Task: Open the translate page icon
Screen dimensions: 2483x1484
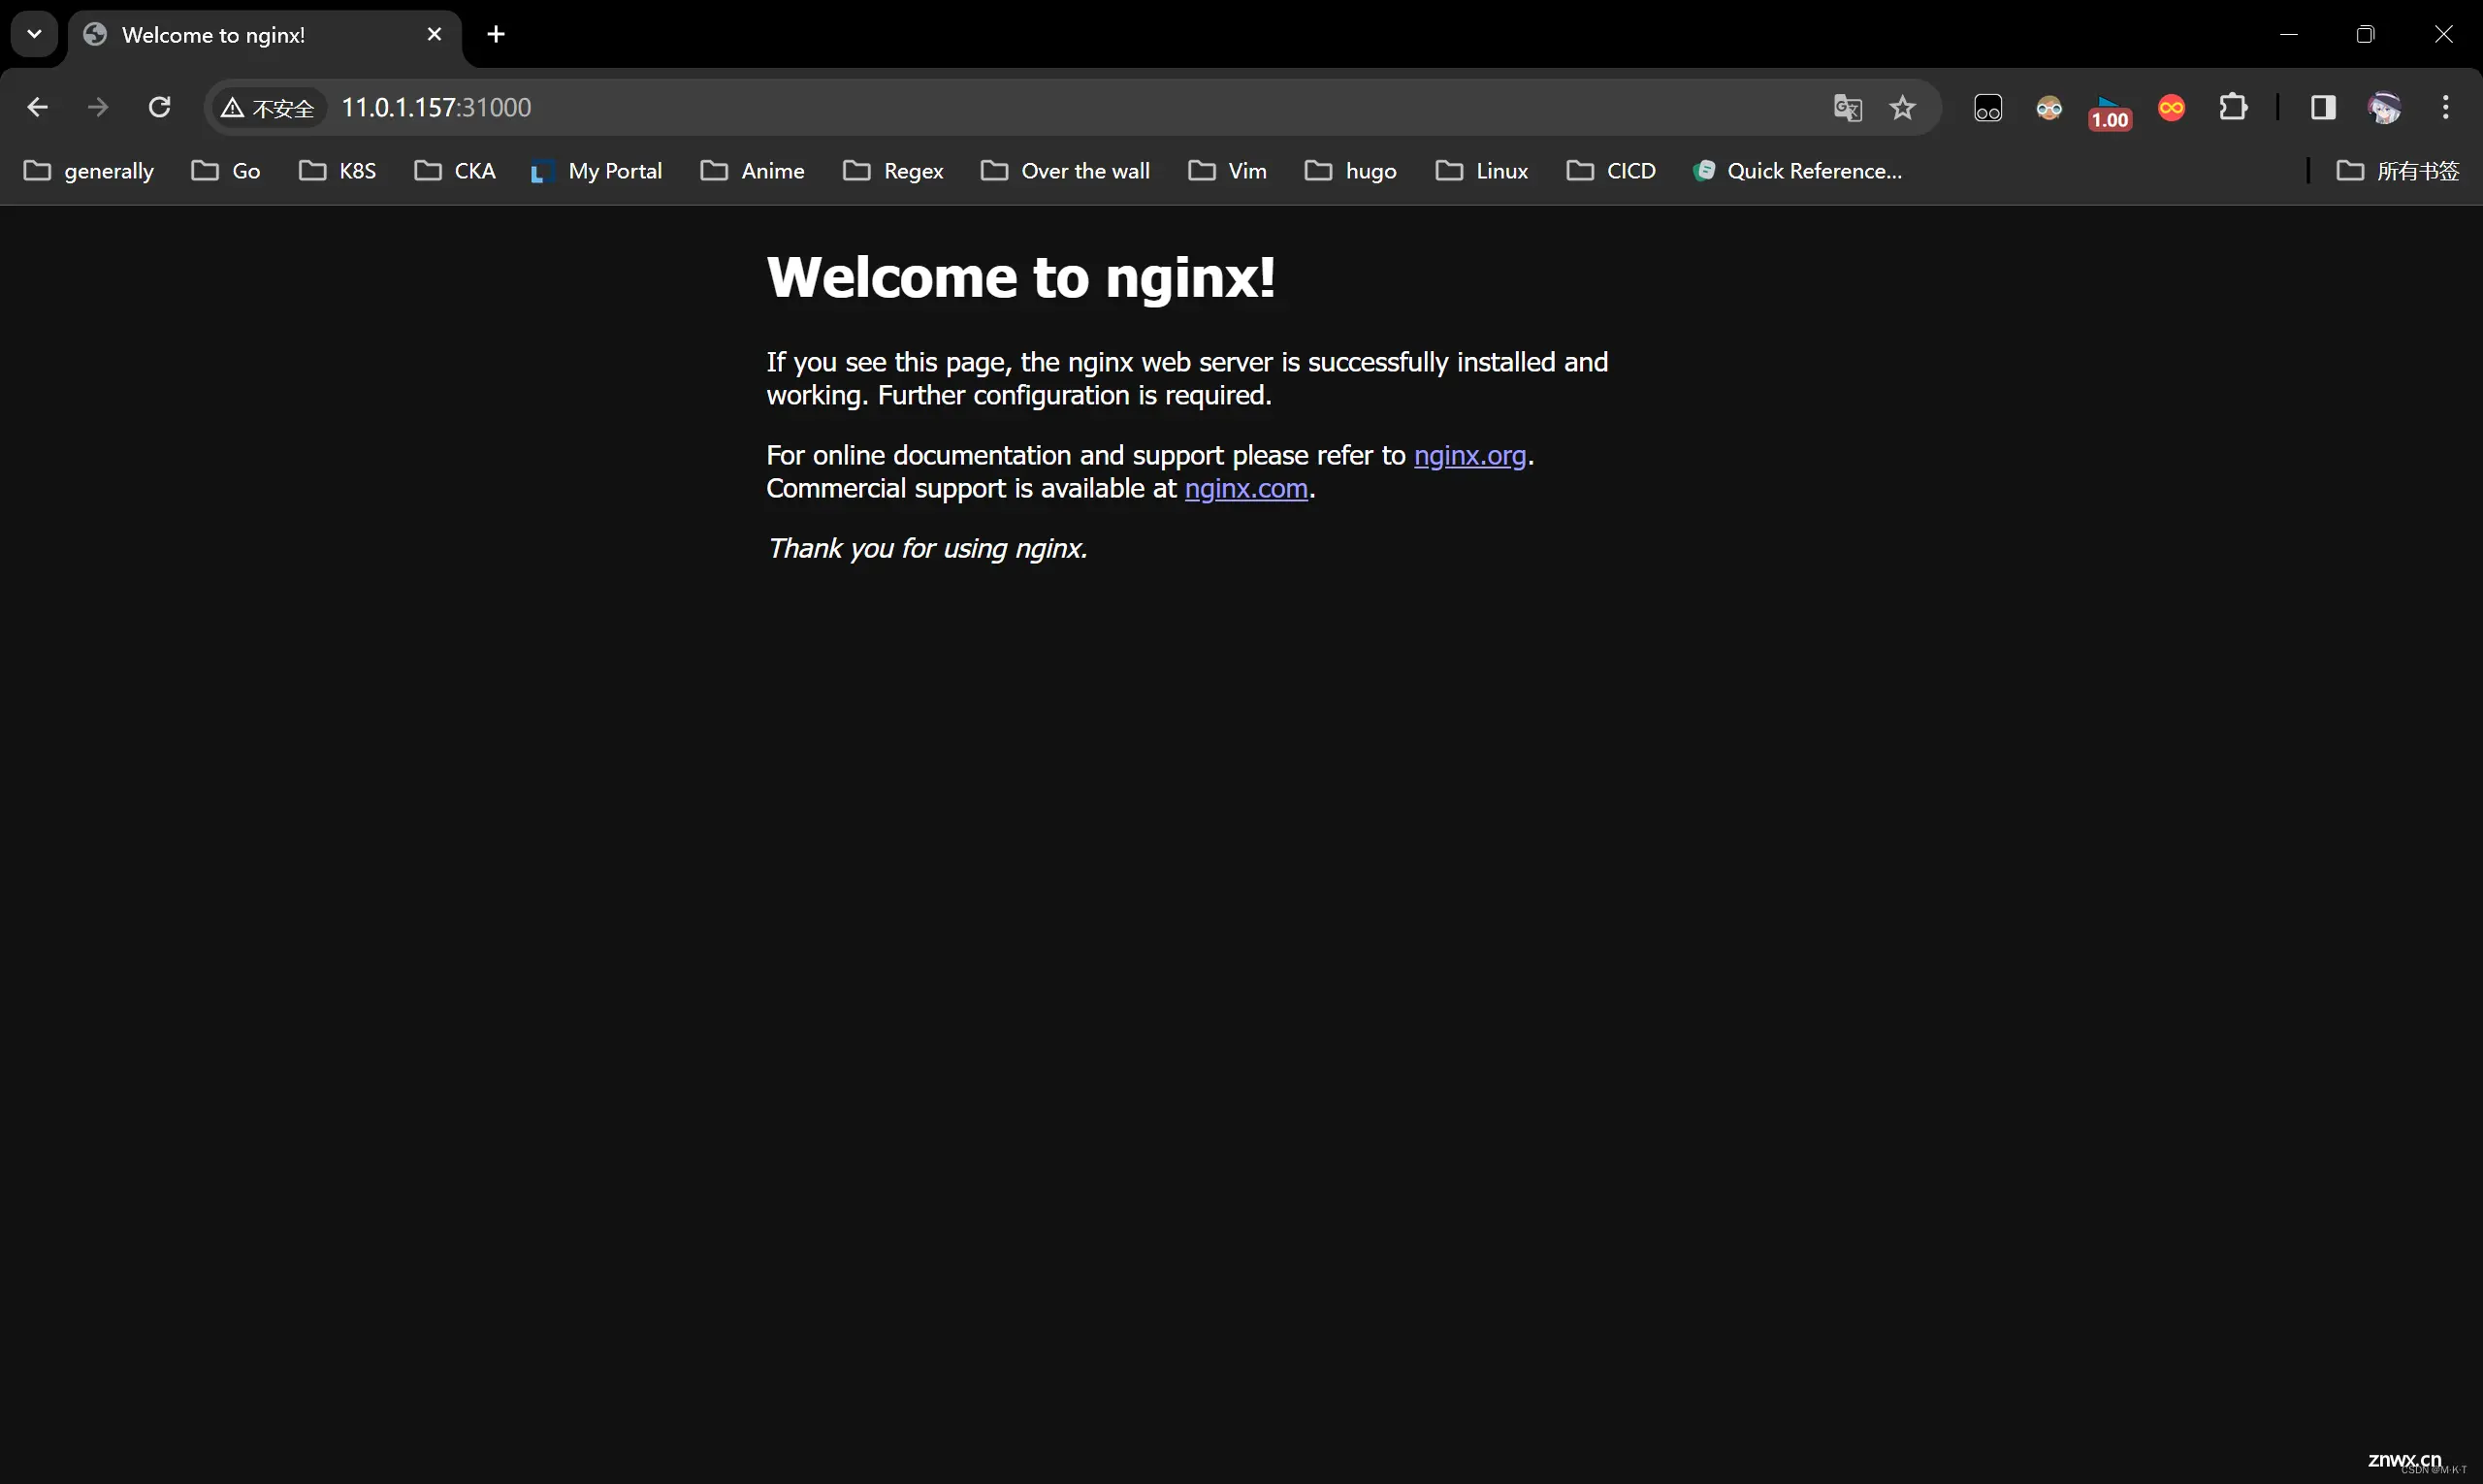Action: point(1847,108)
